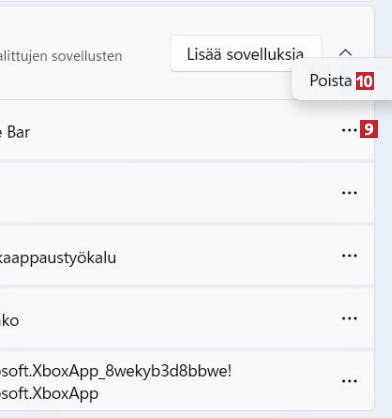
Task: Open three-dot menu on XboxApp entry
Action: pos(349,381)
